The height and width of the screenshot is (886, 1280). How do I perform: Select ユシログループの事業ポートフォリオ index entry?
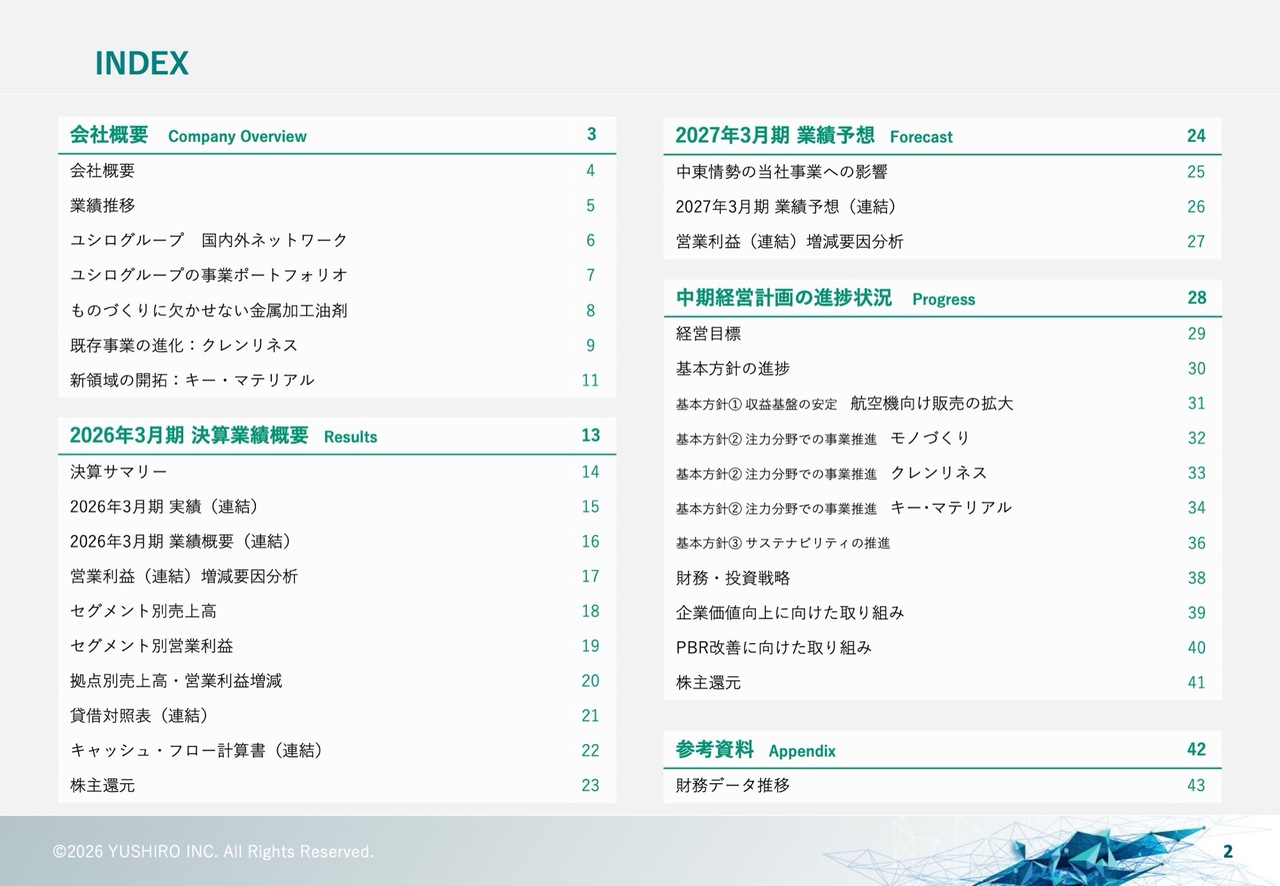coord(337,276)
